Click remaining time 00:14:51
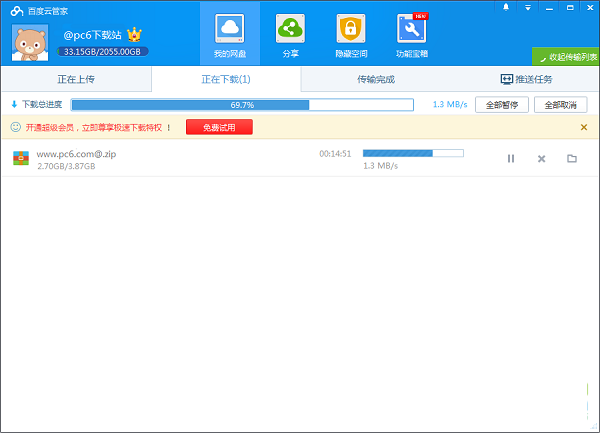The height and width of the screenshot is (433, 600). 335,154
